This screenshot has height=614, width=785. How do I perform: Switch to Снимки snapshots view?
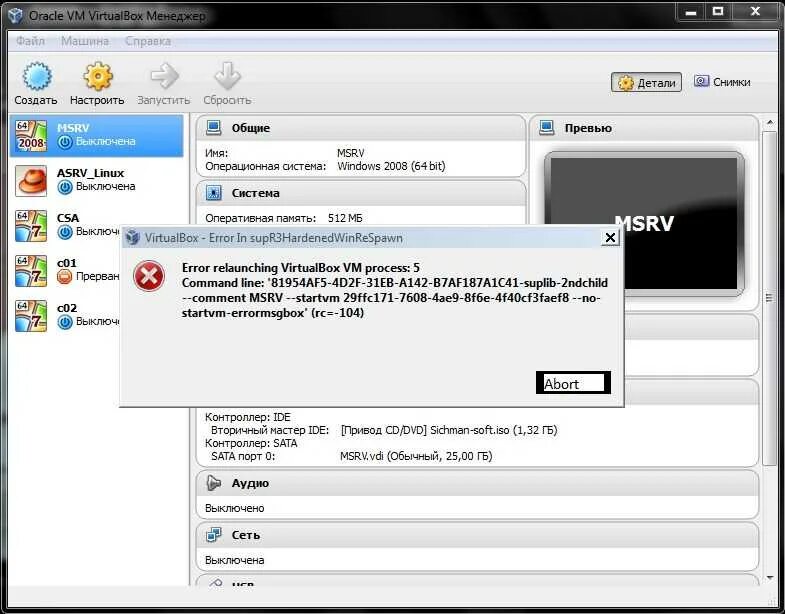[x=722, y=82]
